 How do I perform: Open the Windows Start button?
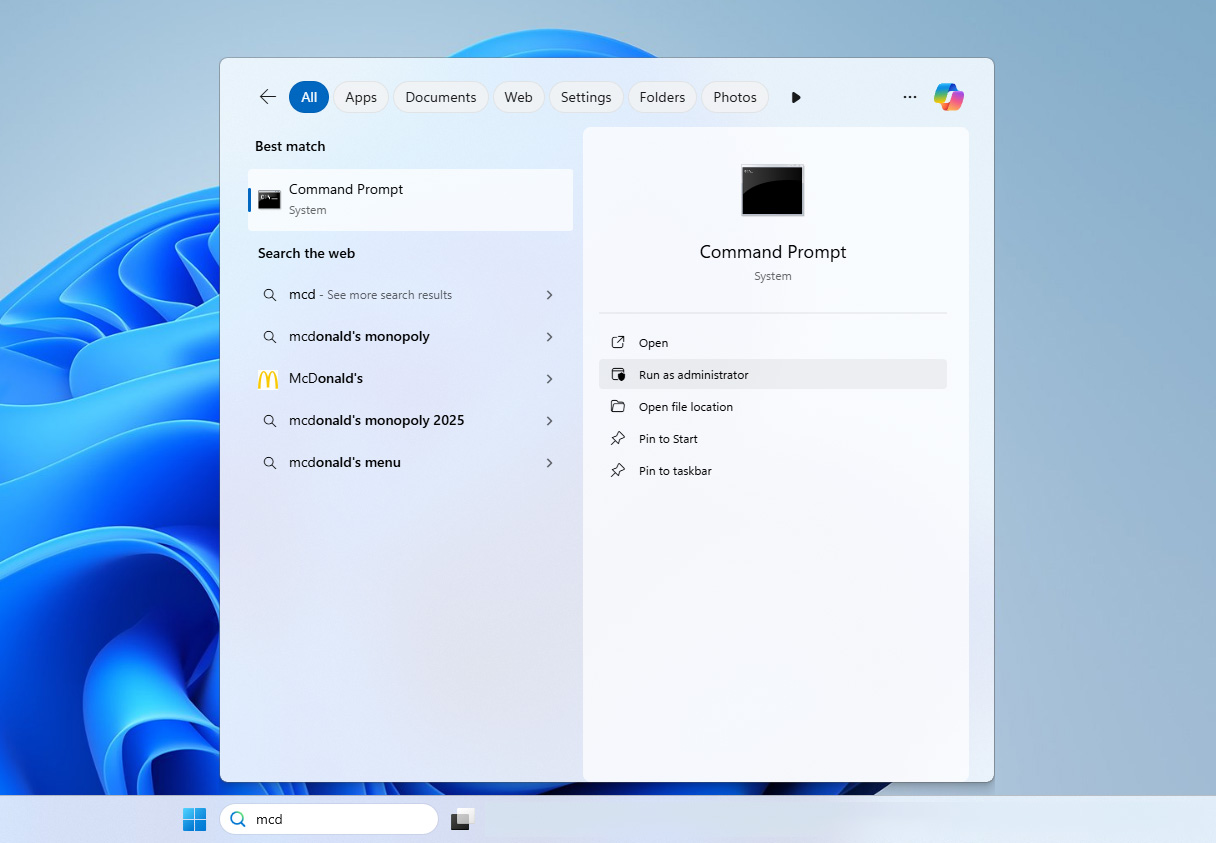tap(194, 819)
